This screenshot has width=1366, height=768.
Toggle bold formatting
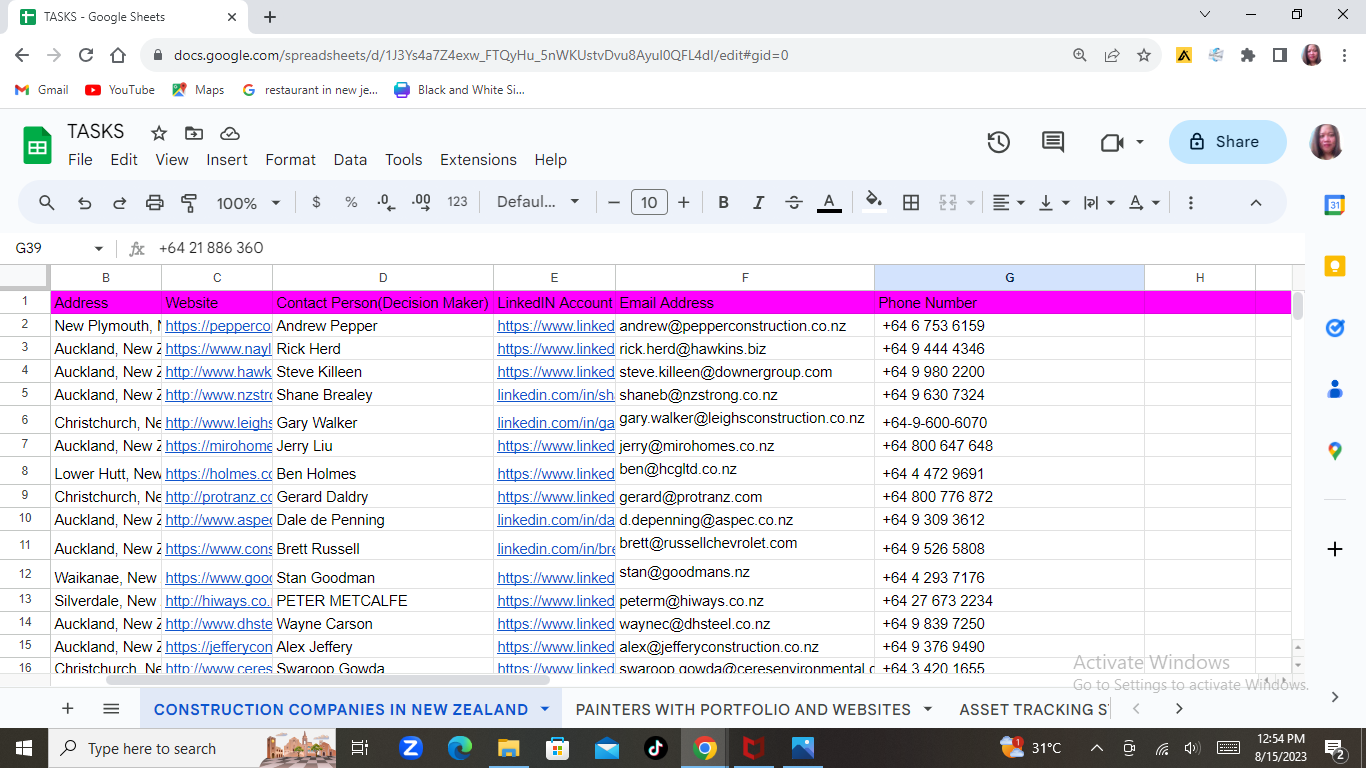(x=723, y=202)
